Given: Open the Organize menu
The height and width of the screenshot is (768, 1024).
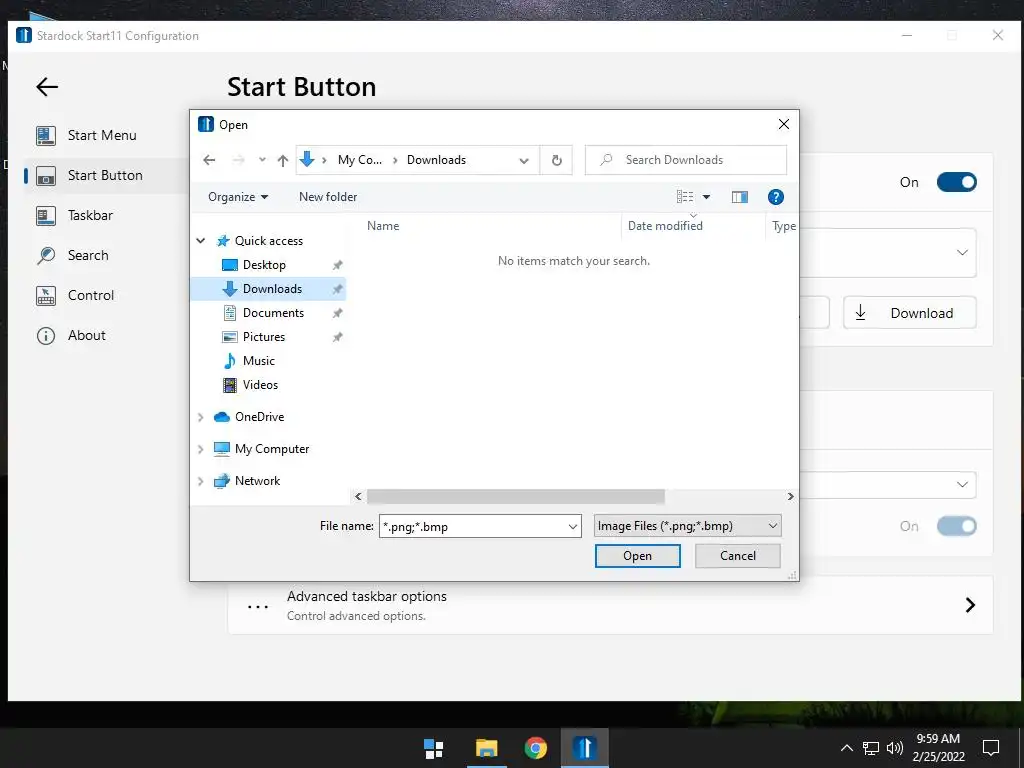Looking at the screenshot, I should tap(238, 197).
